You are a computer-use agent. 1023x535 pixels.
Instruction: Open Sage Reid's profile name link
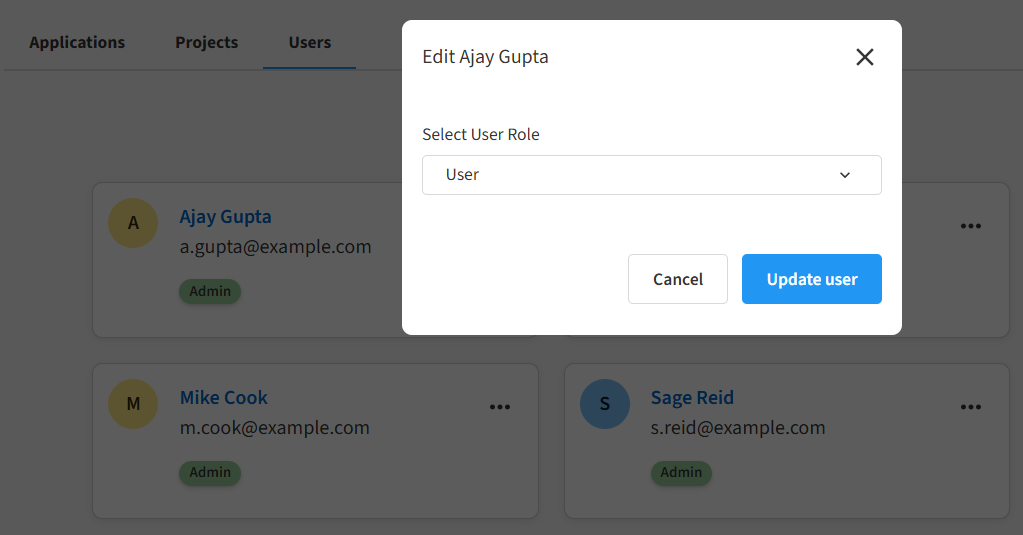point(692,398)
